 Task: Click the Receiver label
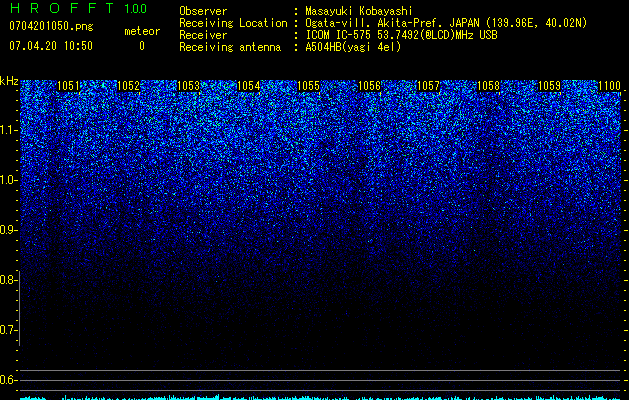point(203,35)
